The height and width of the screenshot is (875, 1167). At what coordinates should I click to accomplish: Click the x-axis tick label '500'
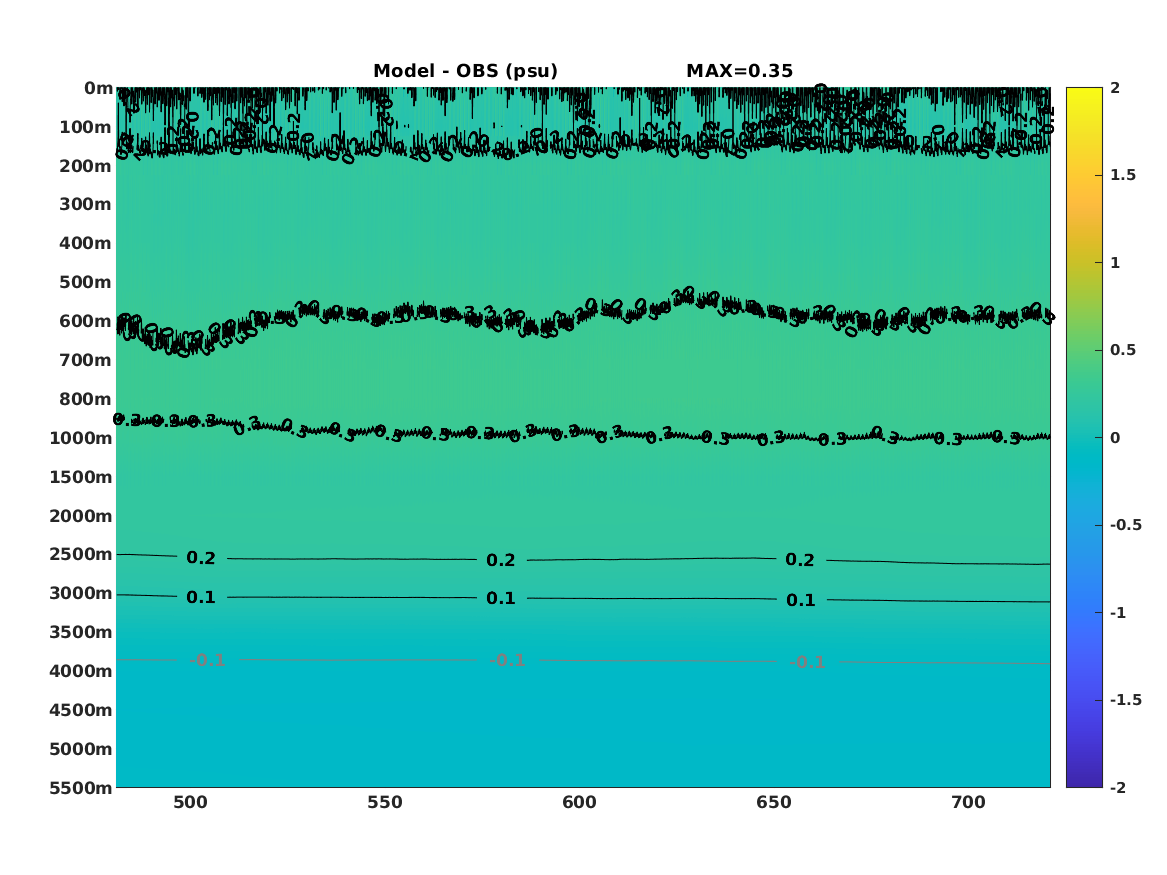pos(191,802)
